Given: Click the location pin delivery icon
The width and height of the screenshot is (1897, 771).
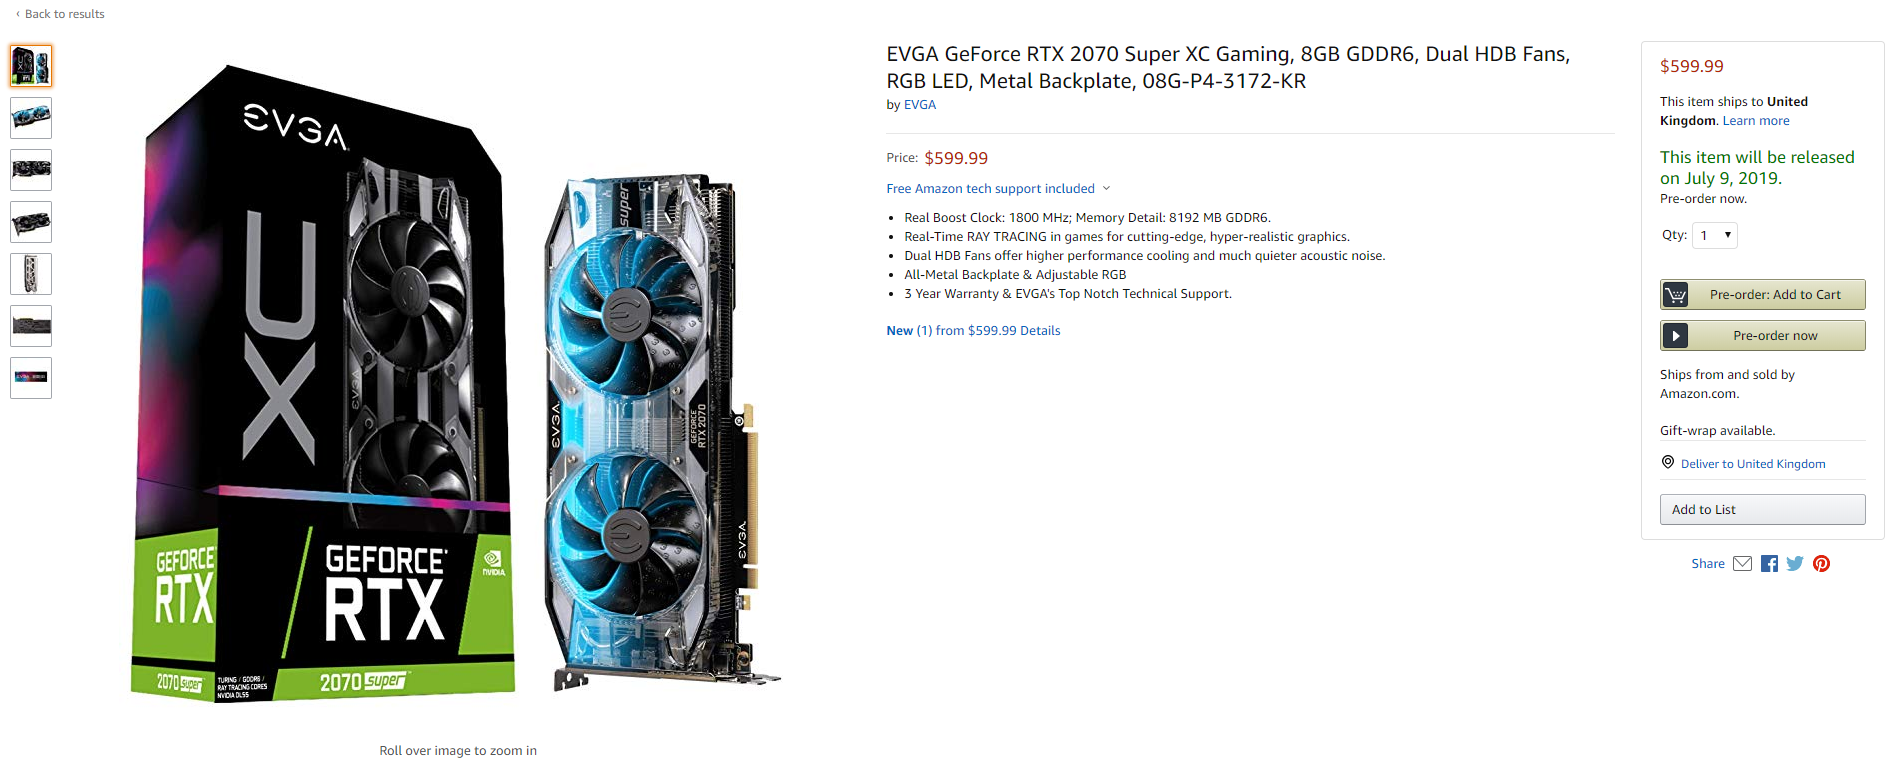Looking at the screenshot, I should coord(1668,462).
